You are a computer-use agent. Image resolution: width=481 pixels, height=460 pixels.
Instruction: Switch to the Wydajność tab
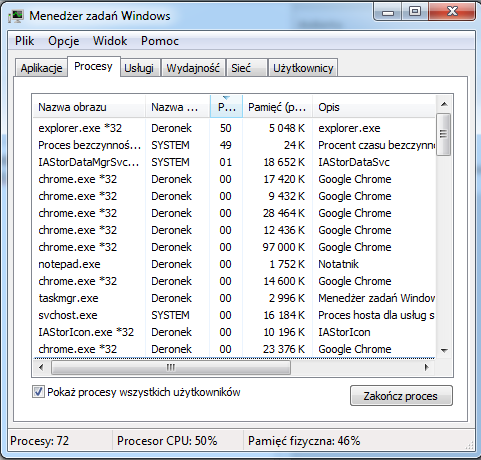193,68
